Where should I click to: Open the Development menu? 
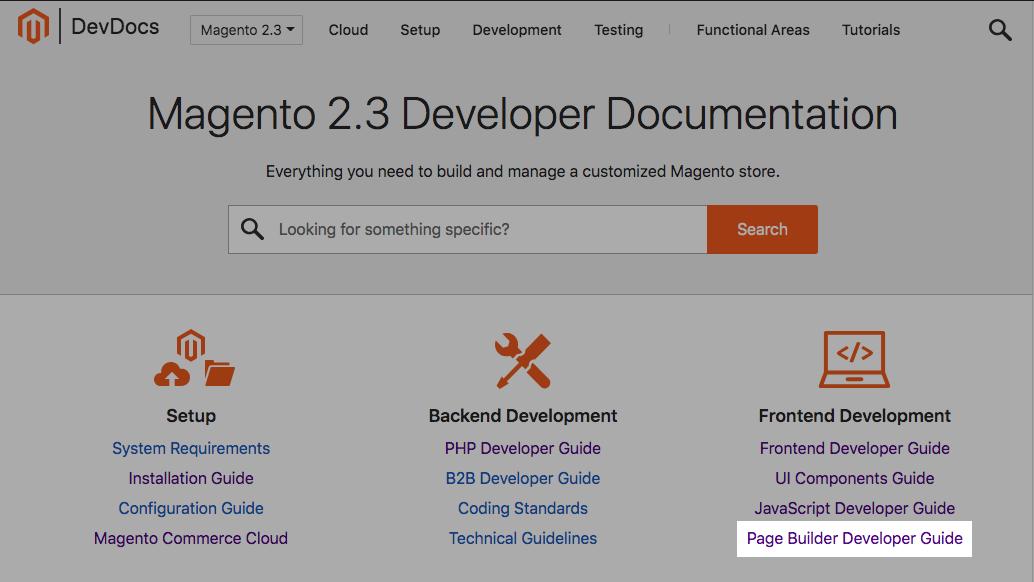(517, 30)
